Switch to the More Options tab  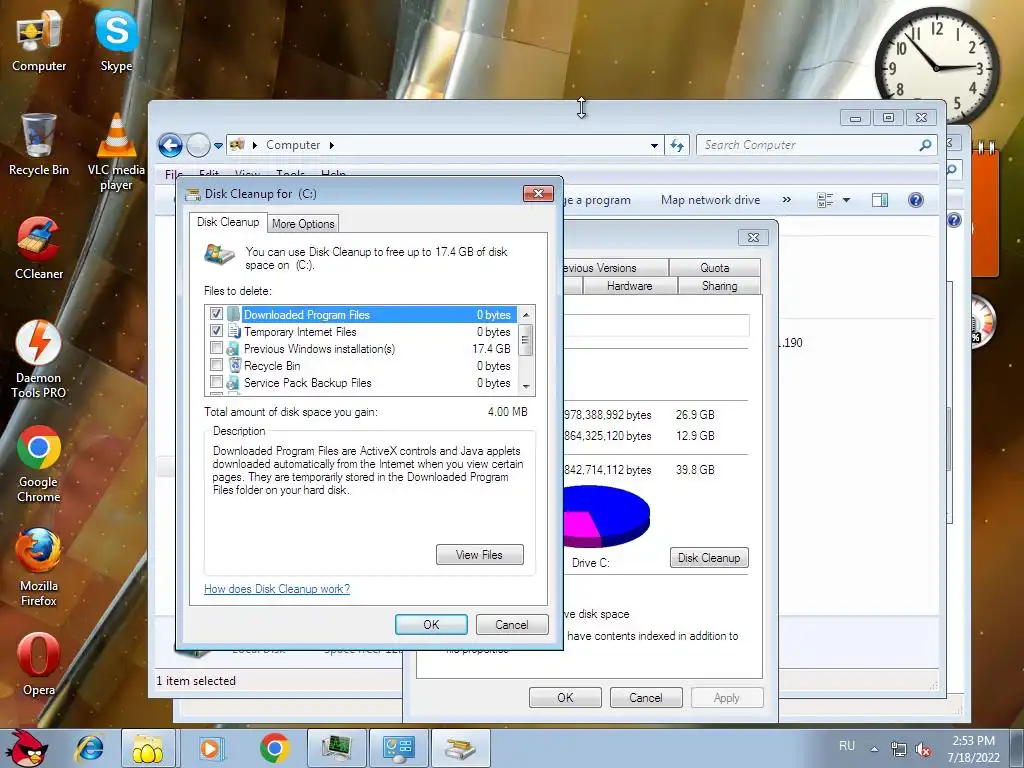coord(303,224)
